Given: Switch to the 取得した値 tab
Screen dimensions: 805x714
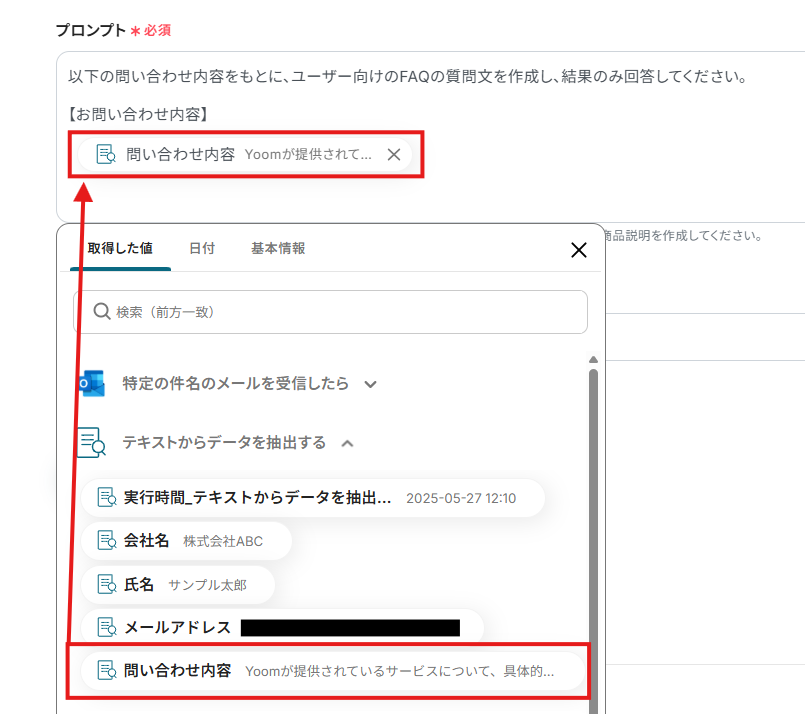Looking at the screenshot, I should pos(120,248).
